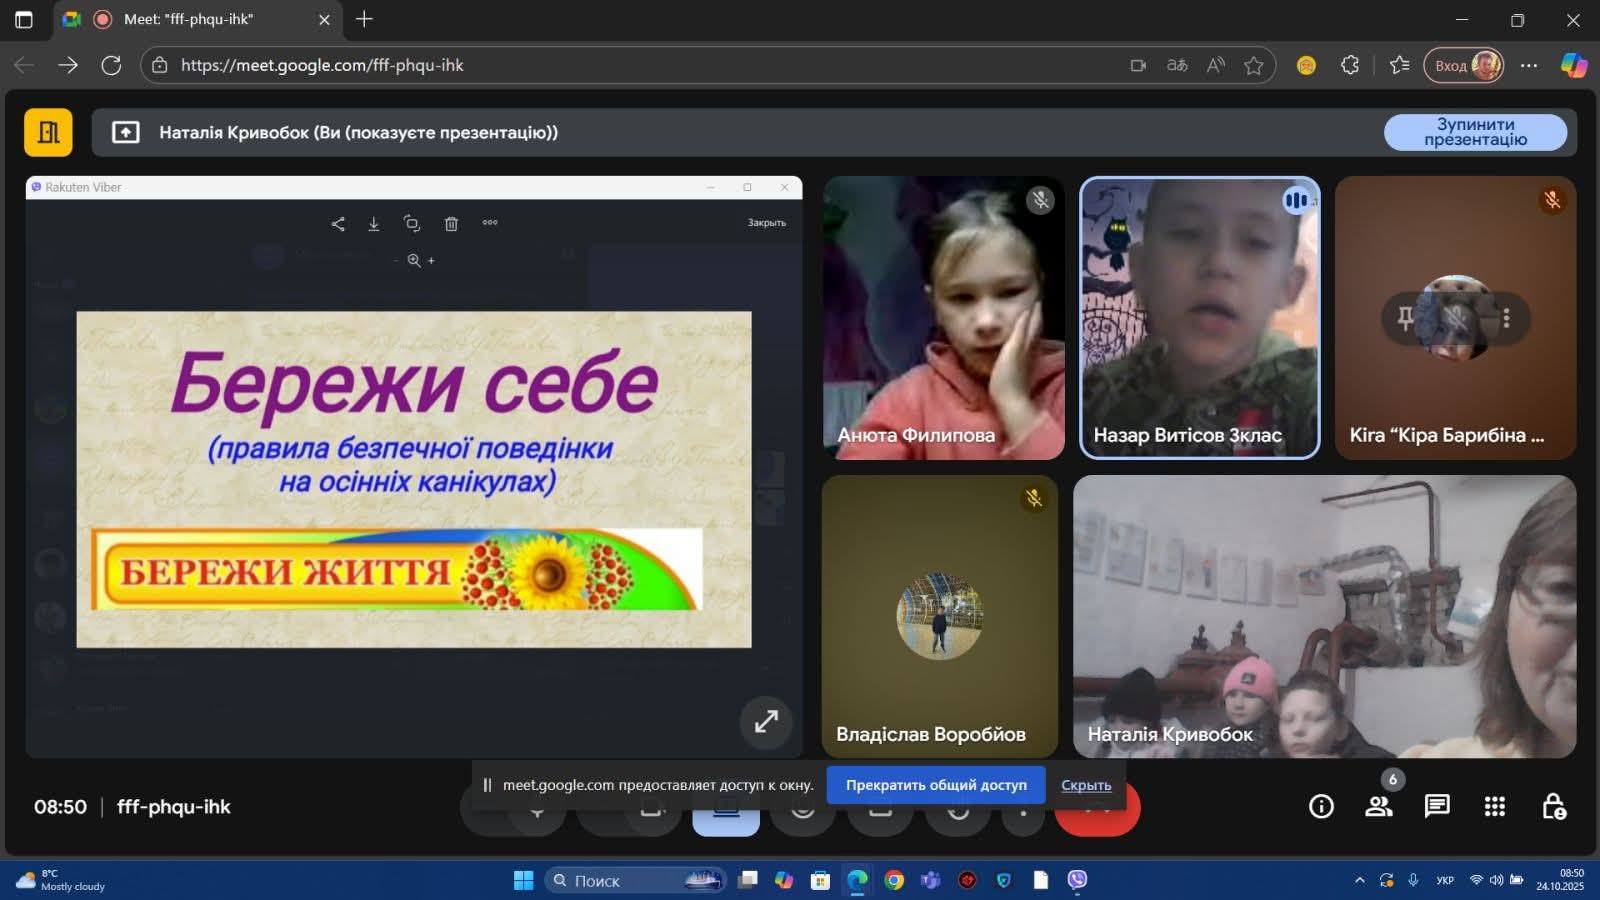1600x900 pixels.
Task: Open the meeting details info icon
Action: (x=1321, y=806)
